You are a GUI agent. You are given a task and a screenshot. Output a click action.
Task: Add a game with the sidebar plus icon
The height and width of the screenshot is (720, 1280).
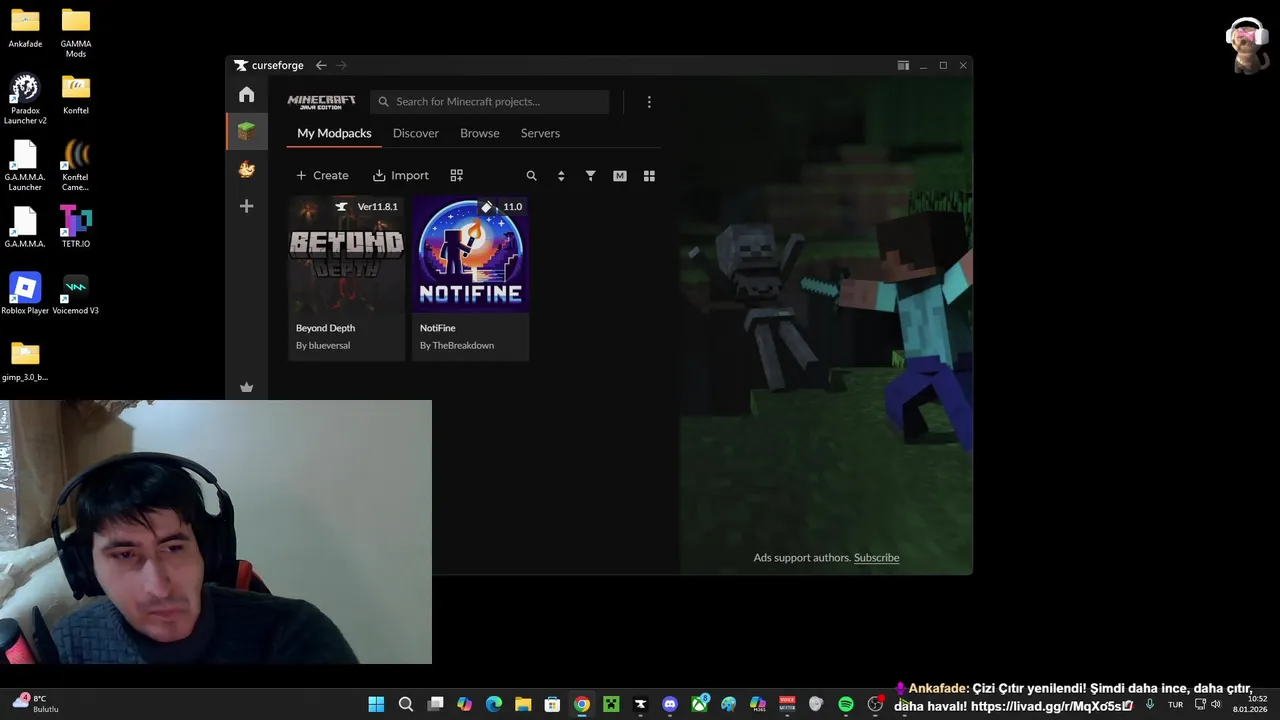[x=246, y=206]
